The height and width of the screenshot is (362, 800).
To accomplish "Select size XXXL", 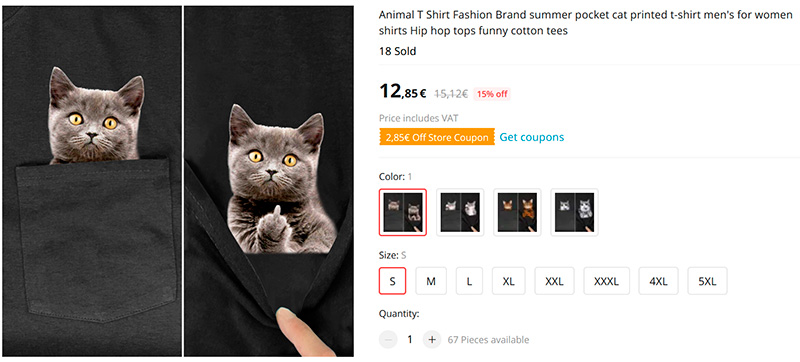I will (606, 281).
